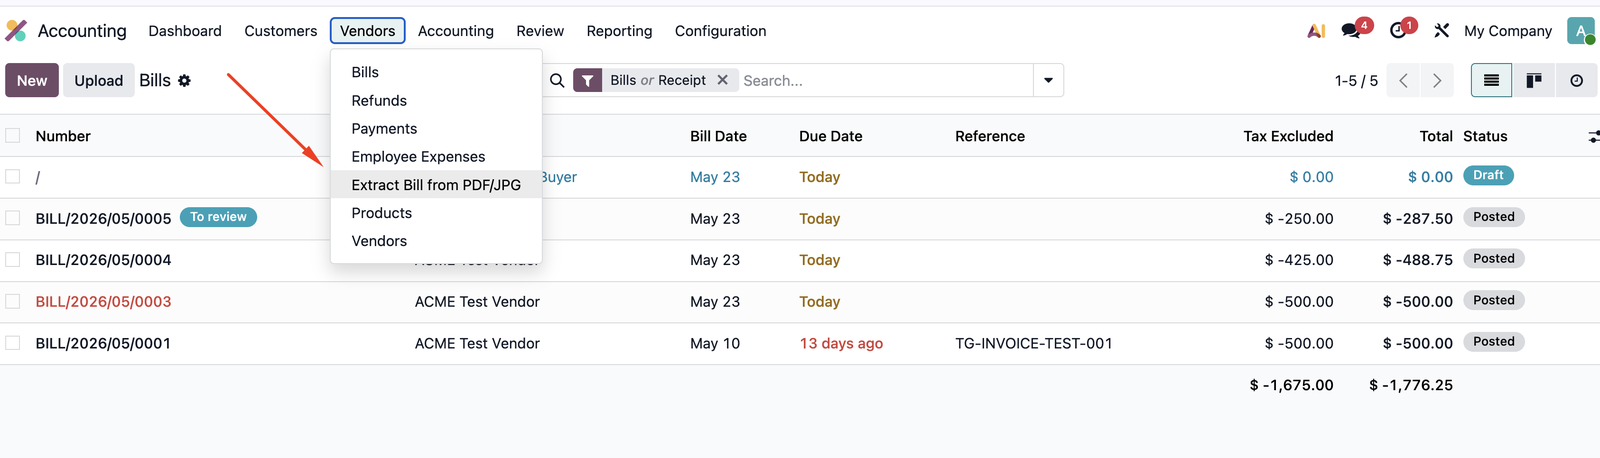This screenshot has height=458, width=1600.
Task: Open the Customers menu
Action: pyautogui.click(x=280, y=31)
